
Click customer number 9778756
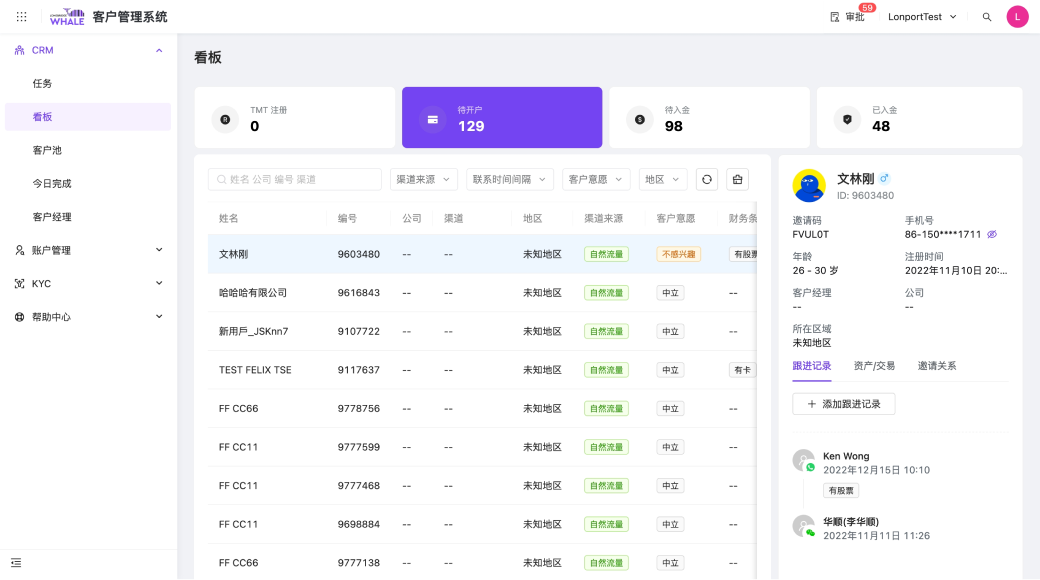coord(359,409)
